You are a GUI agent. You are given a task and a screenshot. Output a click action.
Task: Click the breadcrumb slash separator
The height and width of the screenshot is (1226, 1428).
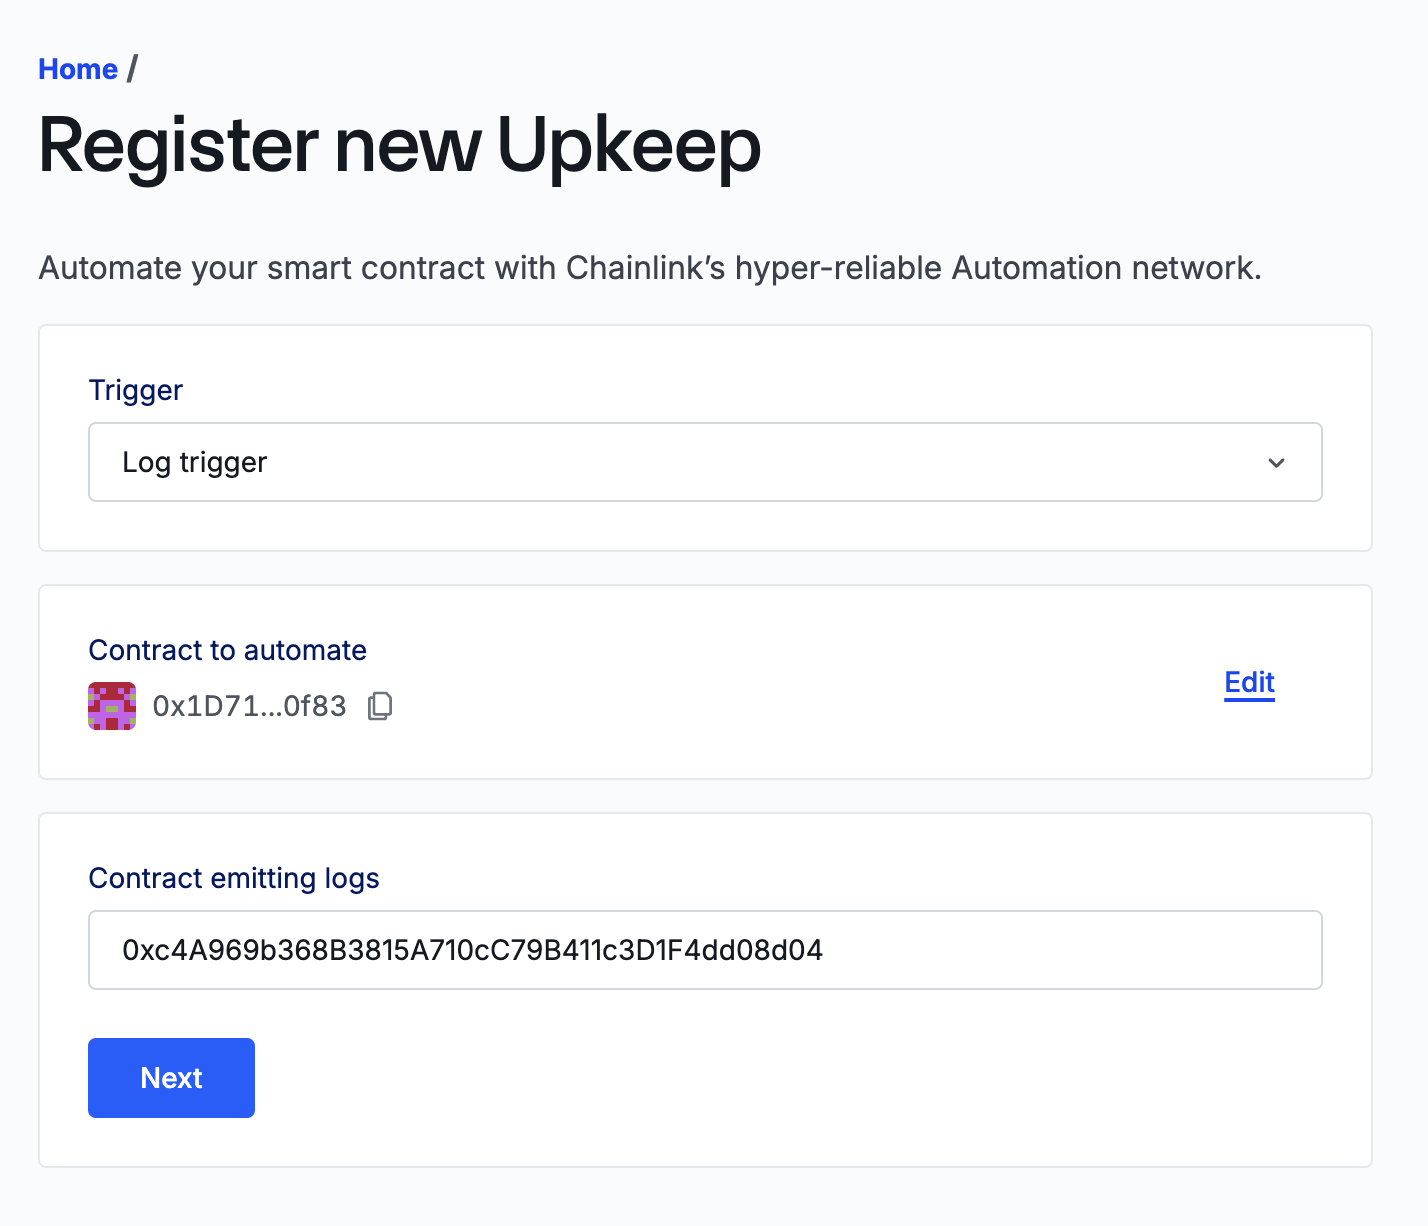132,69
